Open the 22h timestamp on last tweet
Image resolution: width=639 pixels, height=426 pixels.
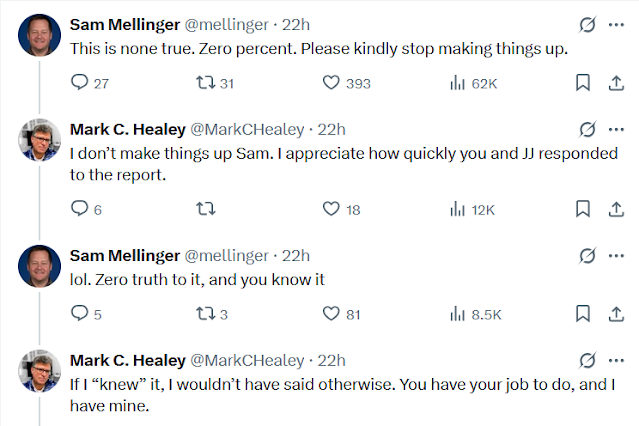point(331,360)
